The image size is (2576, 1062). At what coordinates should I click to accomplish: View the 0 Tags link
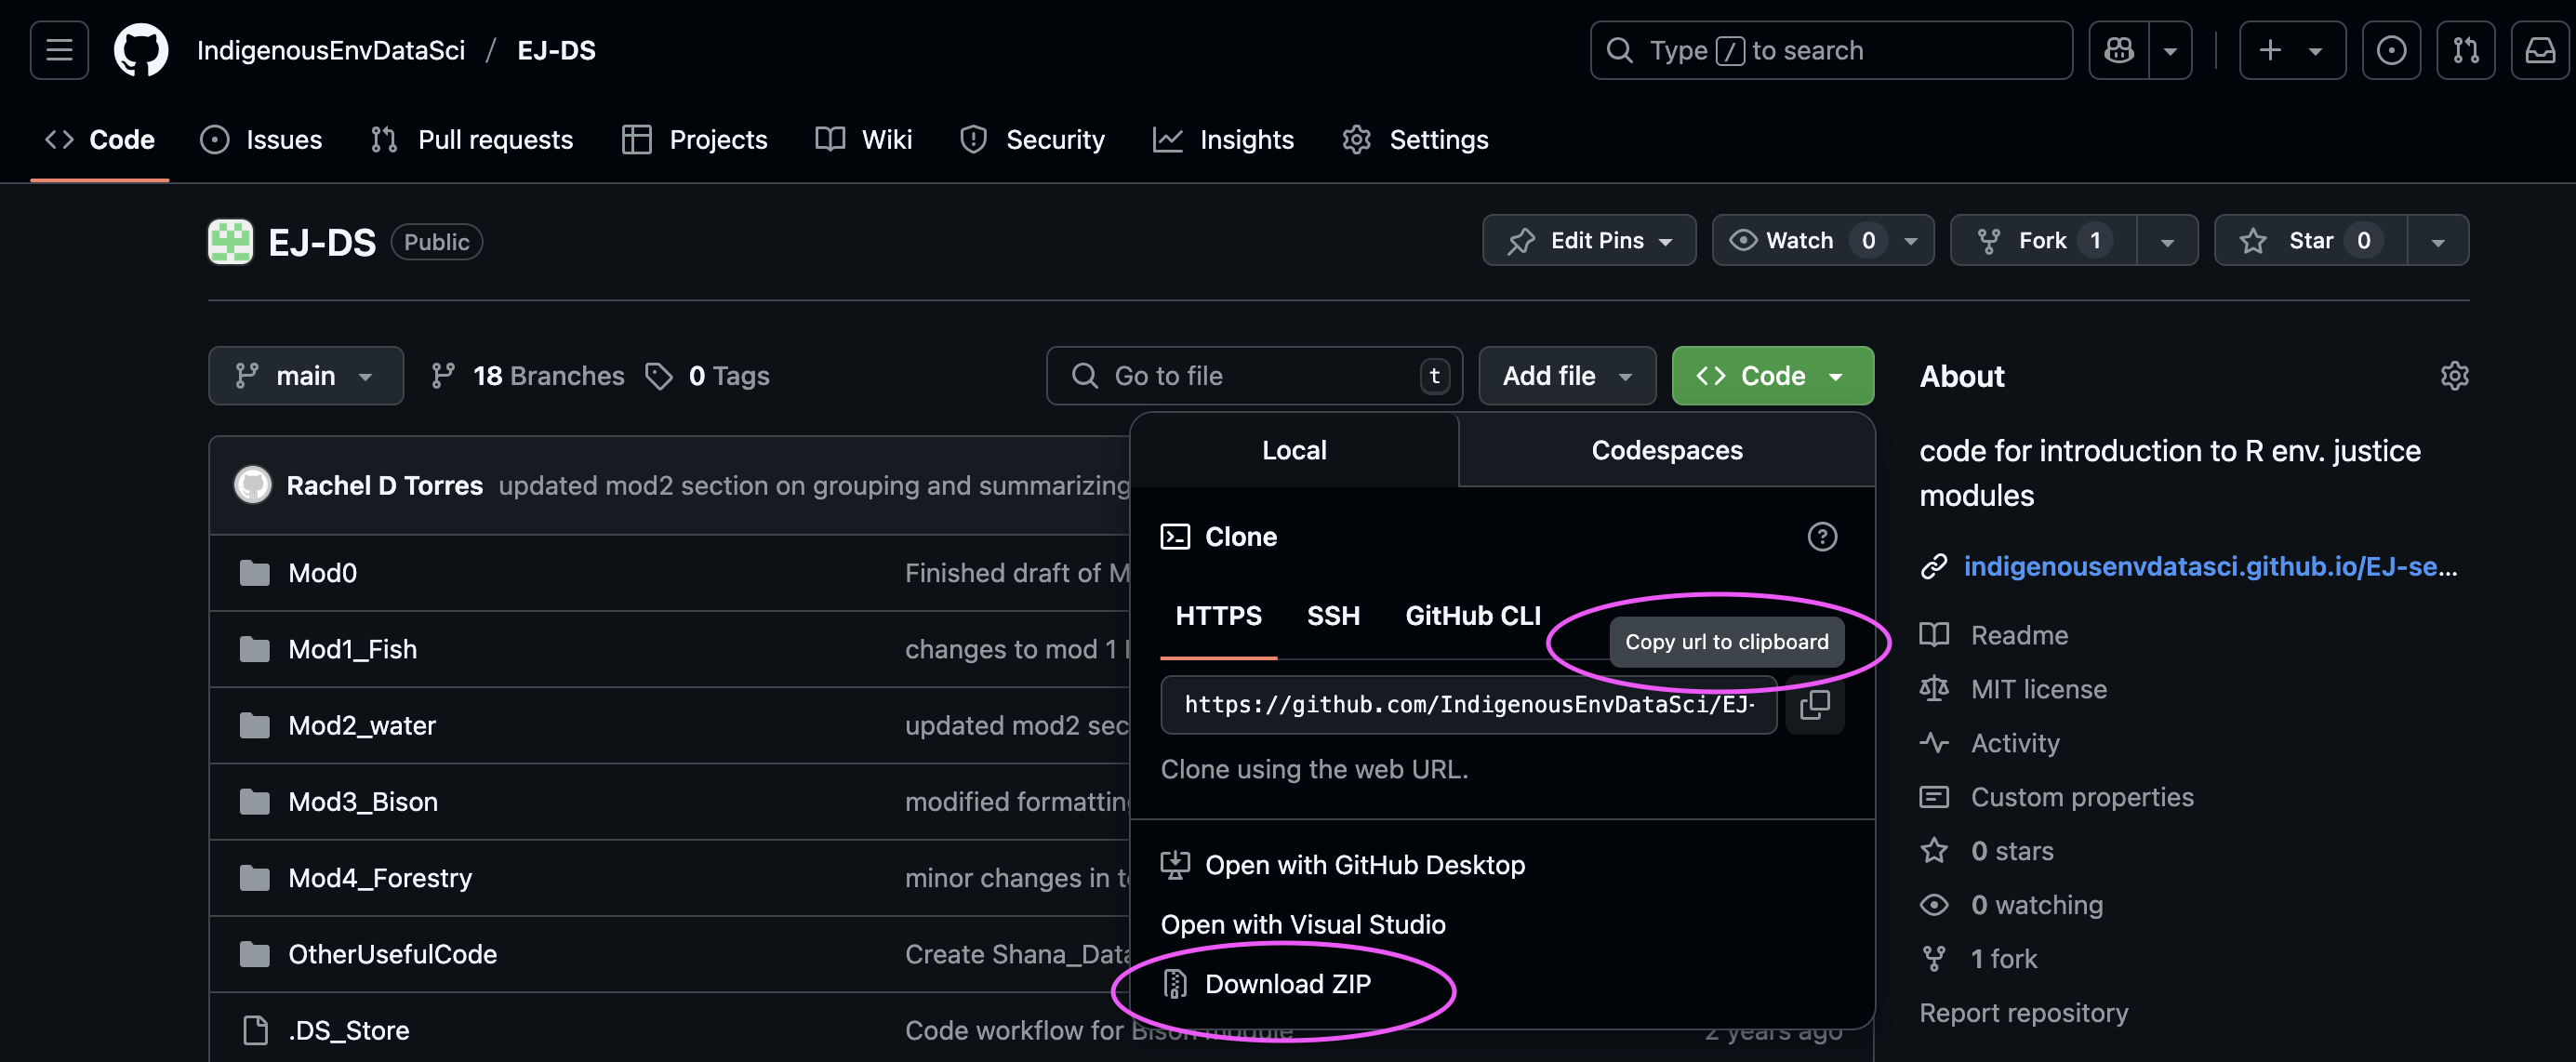point(708,375)
